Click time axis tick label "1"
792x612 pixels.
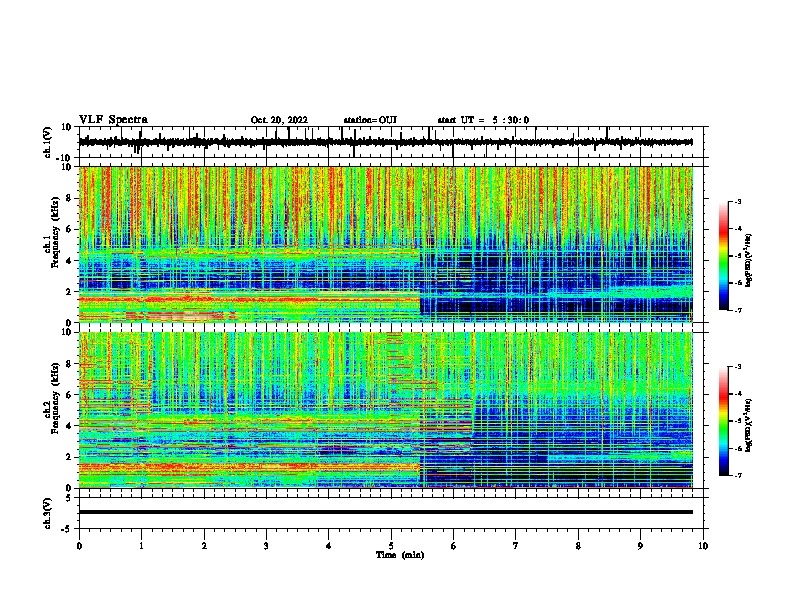(141, 546)
